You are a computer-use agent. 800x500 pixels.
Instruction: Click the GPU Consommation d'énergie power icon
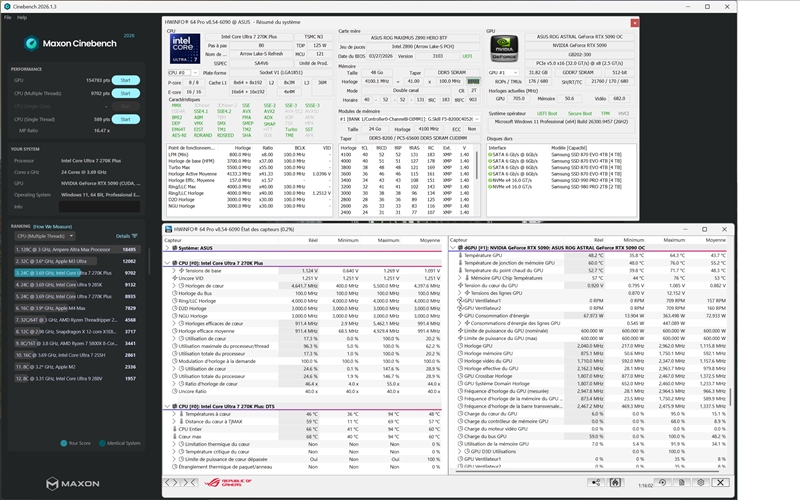pyautogui.click(x=460, y=316)
